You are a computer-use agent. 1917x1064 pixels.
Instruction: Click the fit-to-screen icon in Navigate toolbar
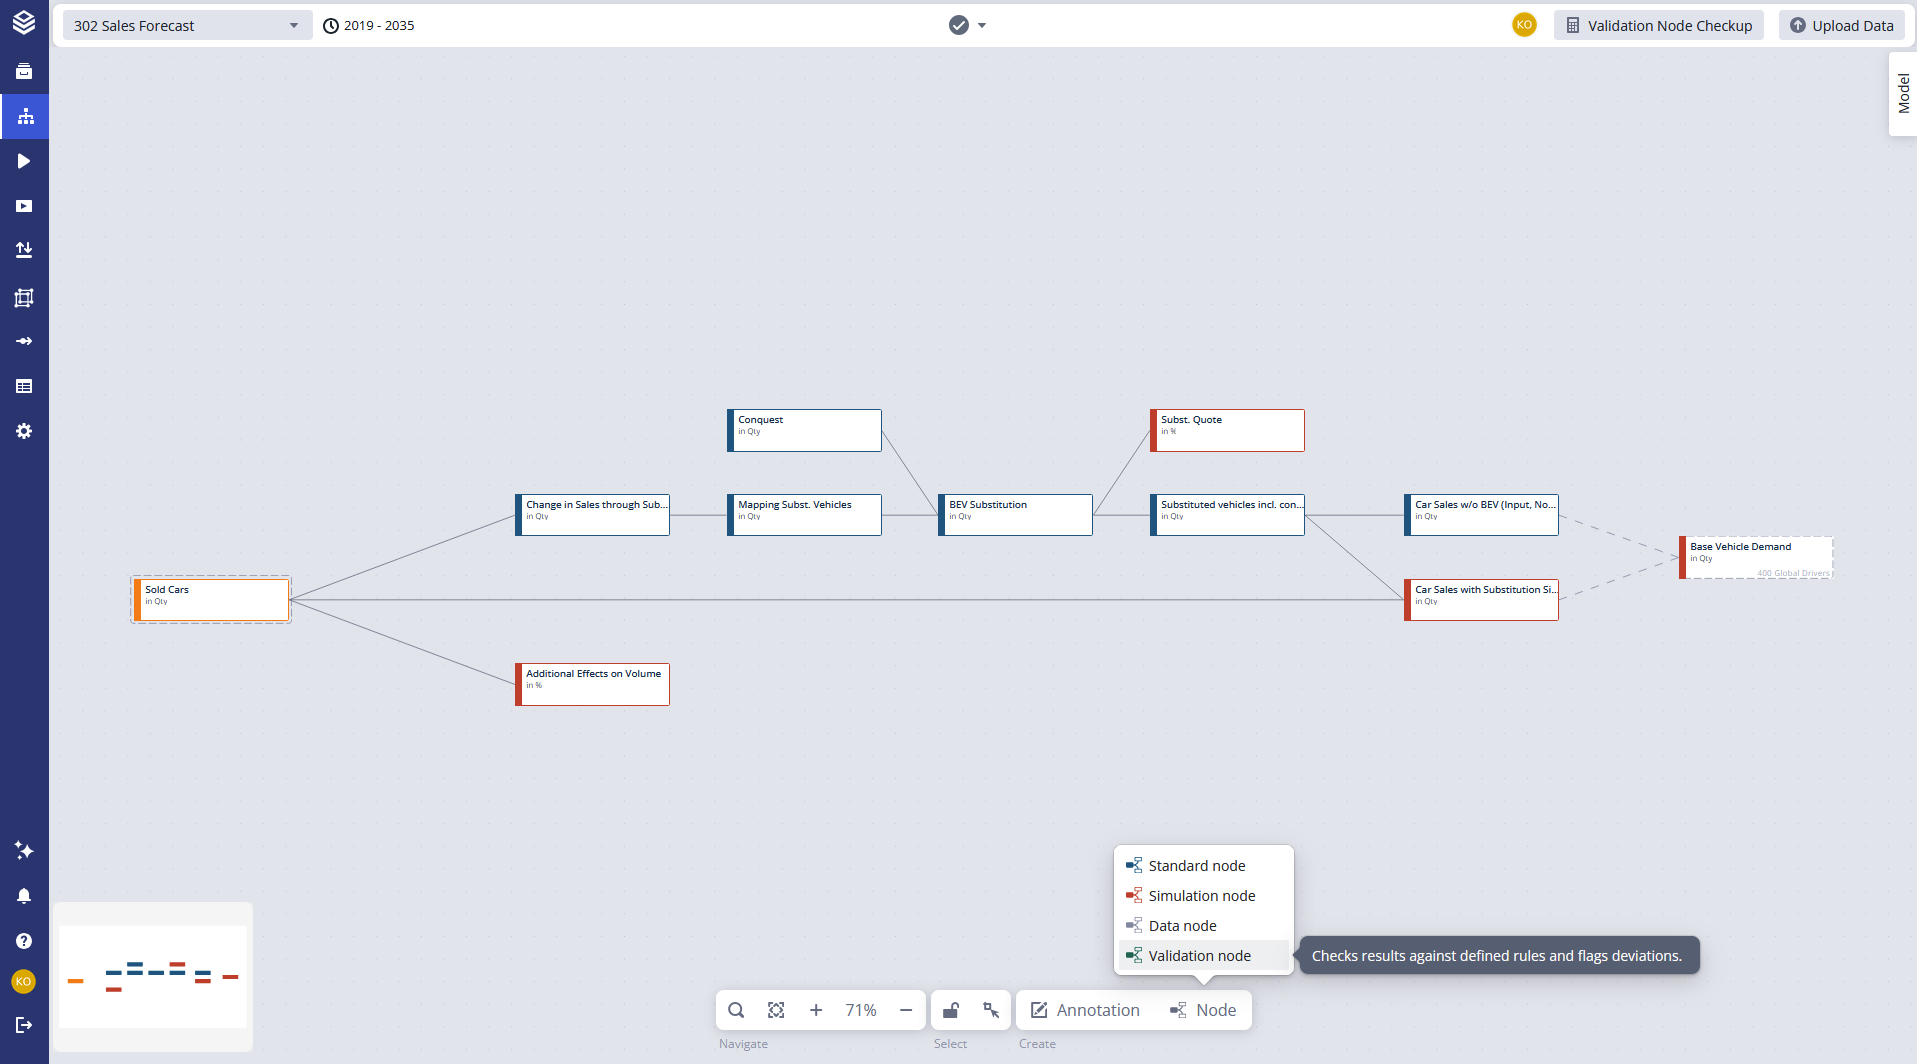(776, 1010)
